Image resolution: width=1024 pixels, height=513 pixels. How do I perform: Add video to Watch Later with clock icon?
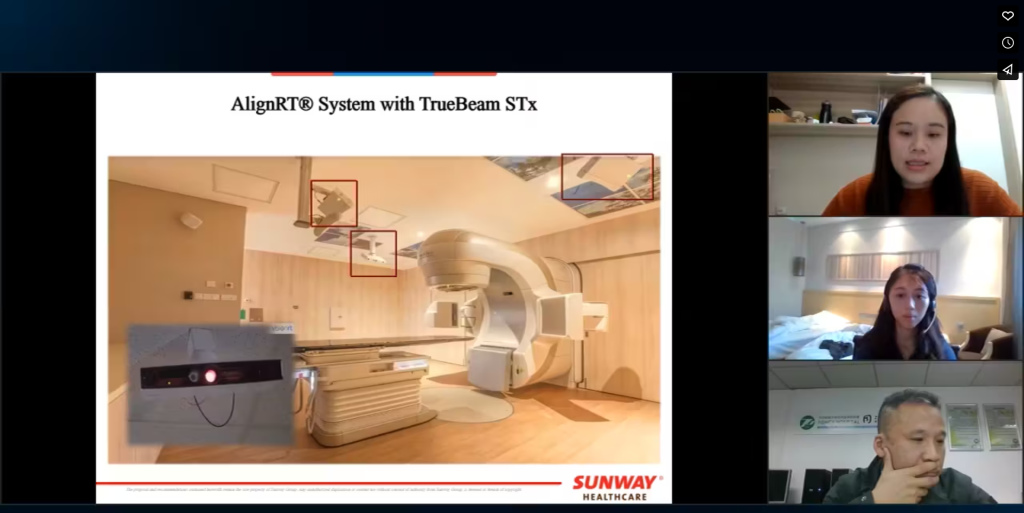(1008, 43)
